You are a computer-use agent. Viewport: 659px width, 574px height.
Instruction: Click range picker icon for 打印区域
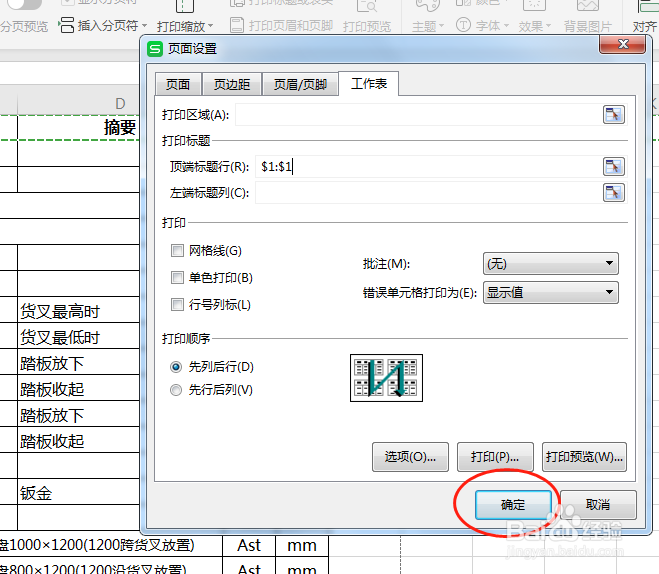pos(614,114)
